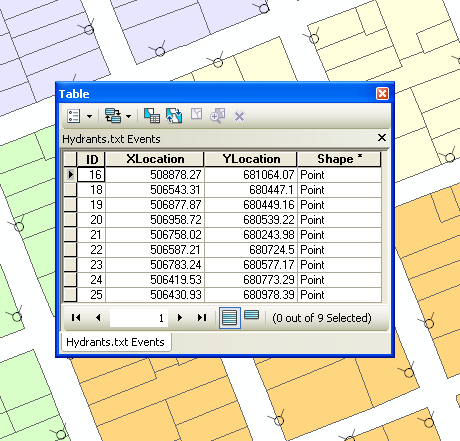
Task: Expand the Table Options dropdown arrow
Action: (89, 116)
